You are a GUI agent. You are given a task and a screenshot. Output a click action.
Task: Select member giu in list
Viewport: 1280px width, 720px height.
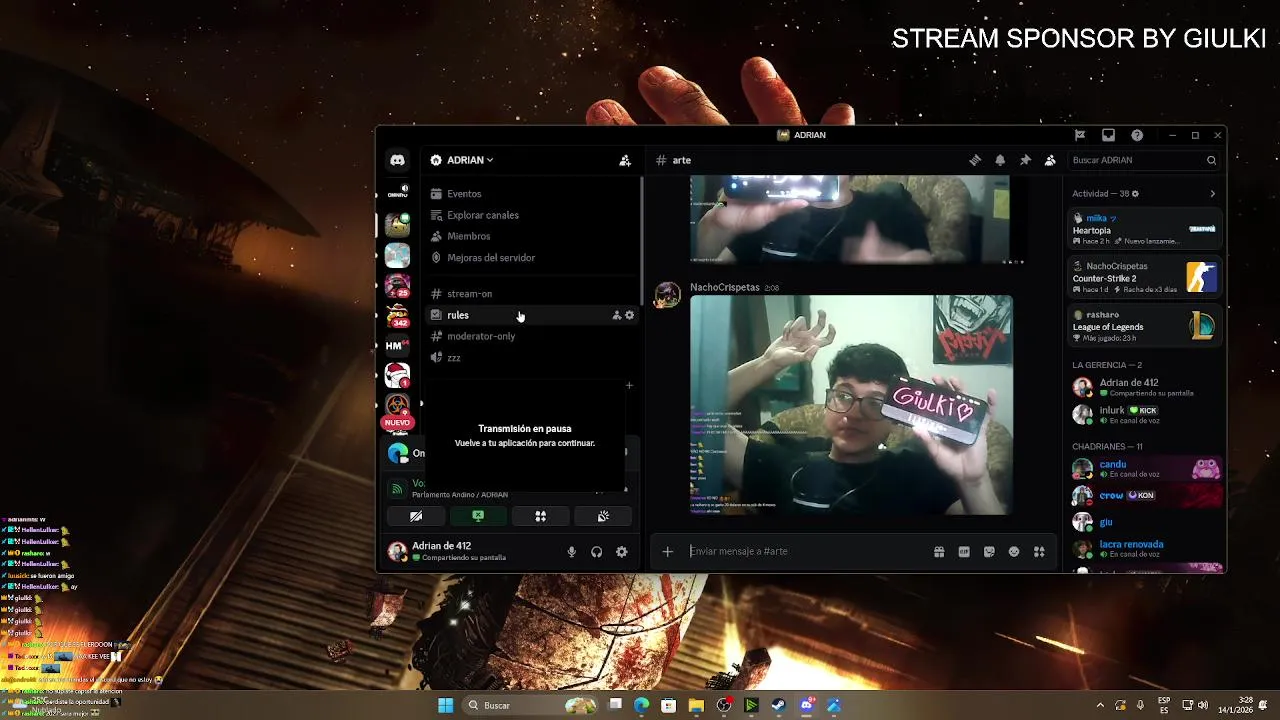[1144, 522]
